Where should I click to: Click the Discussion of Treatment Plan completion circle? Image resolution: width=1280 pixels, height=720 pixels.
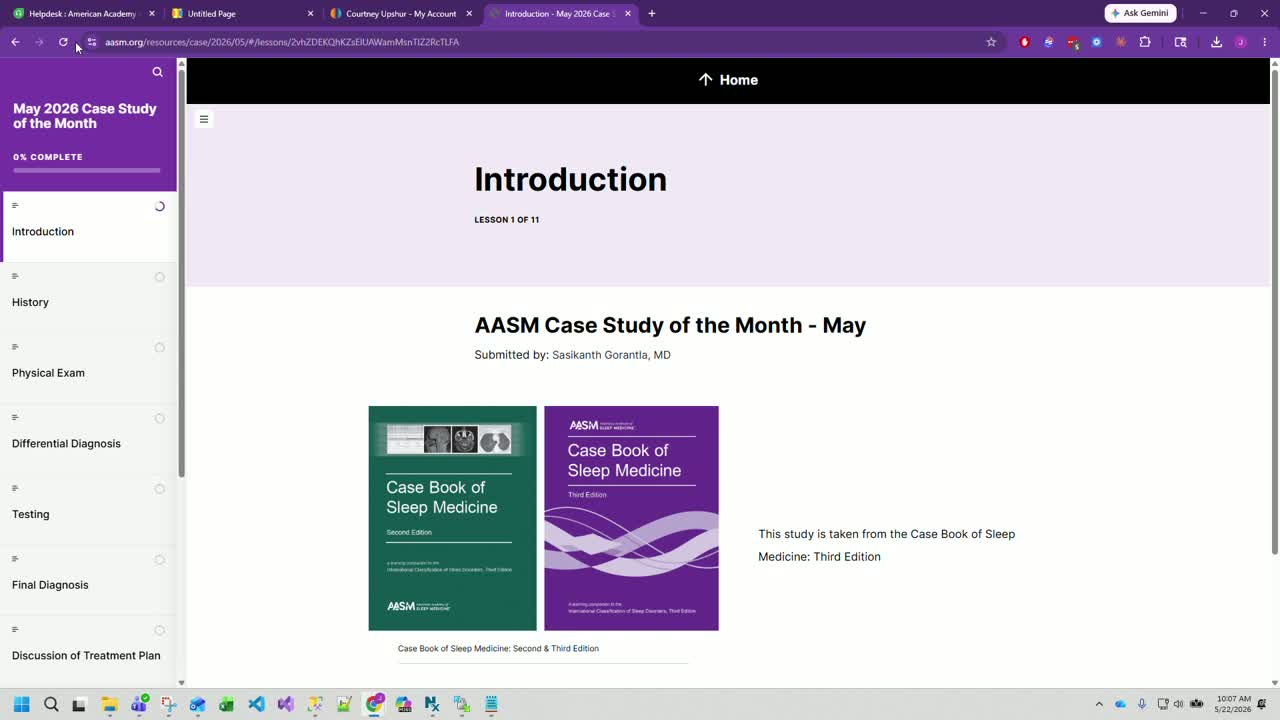[x=160, y=630]
